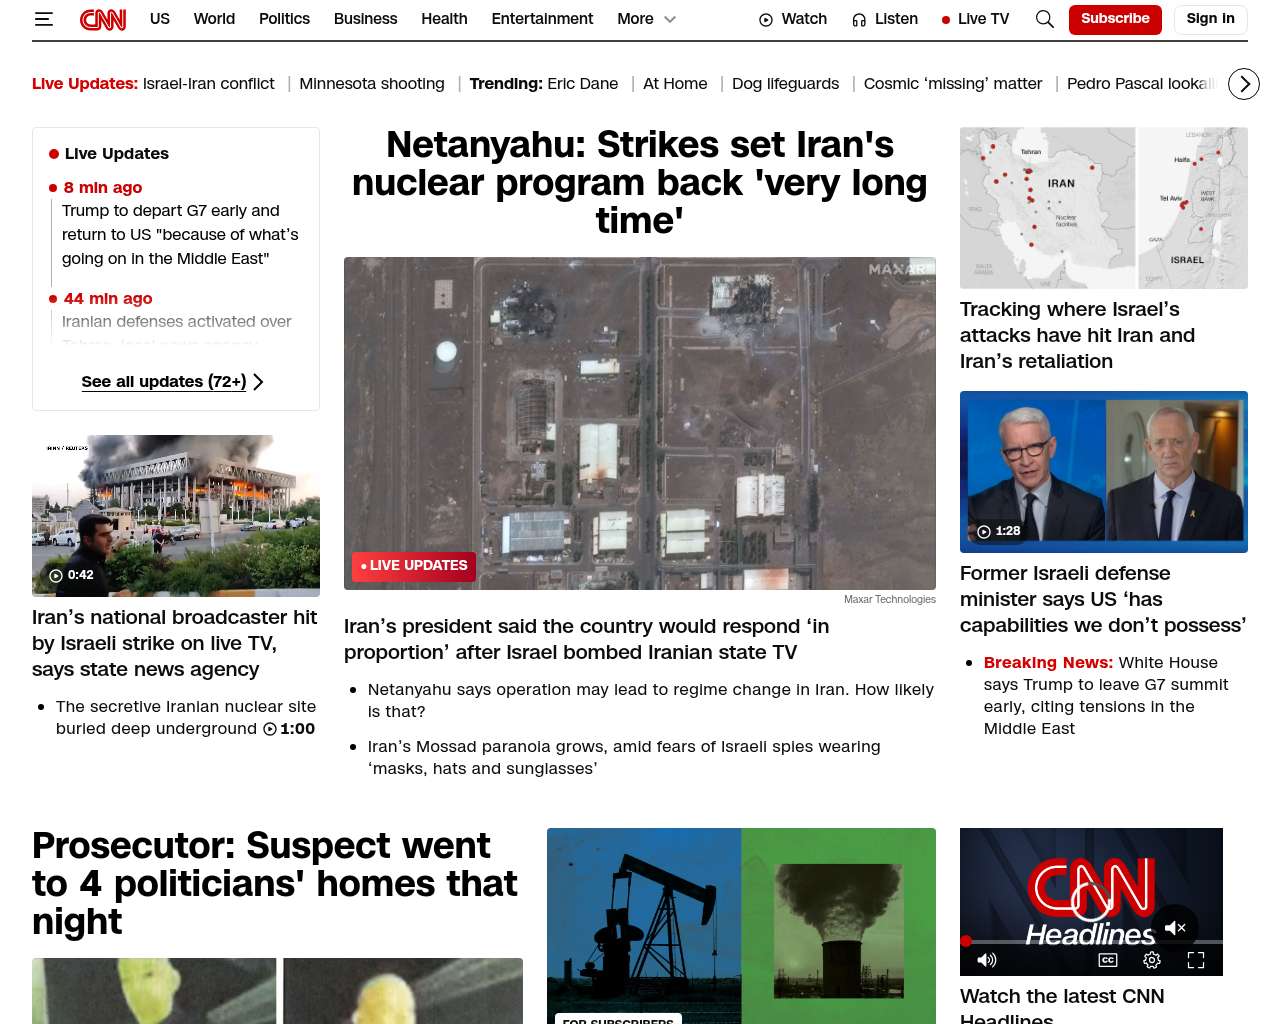This screenshot has width=1280, height=1024.
Task: Read Iranian defenses activated update
Action: [x=177, y=322]
